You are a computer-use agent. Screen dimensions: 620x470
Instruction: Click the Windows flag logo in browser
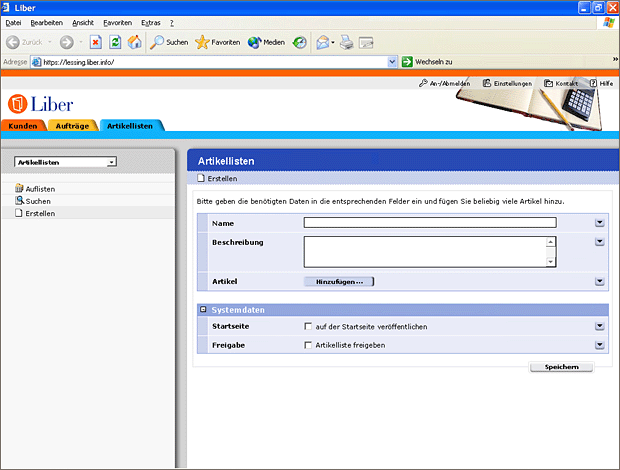[609, 23]
